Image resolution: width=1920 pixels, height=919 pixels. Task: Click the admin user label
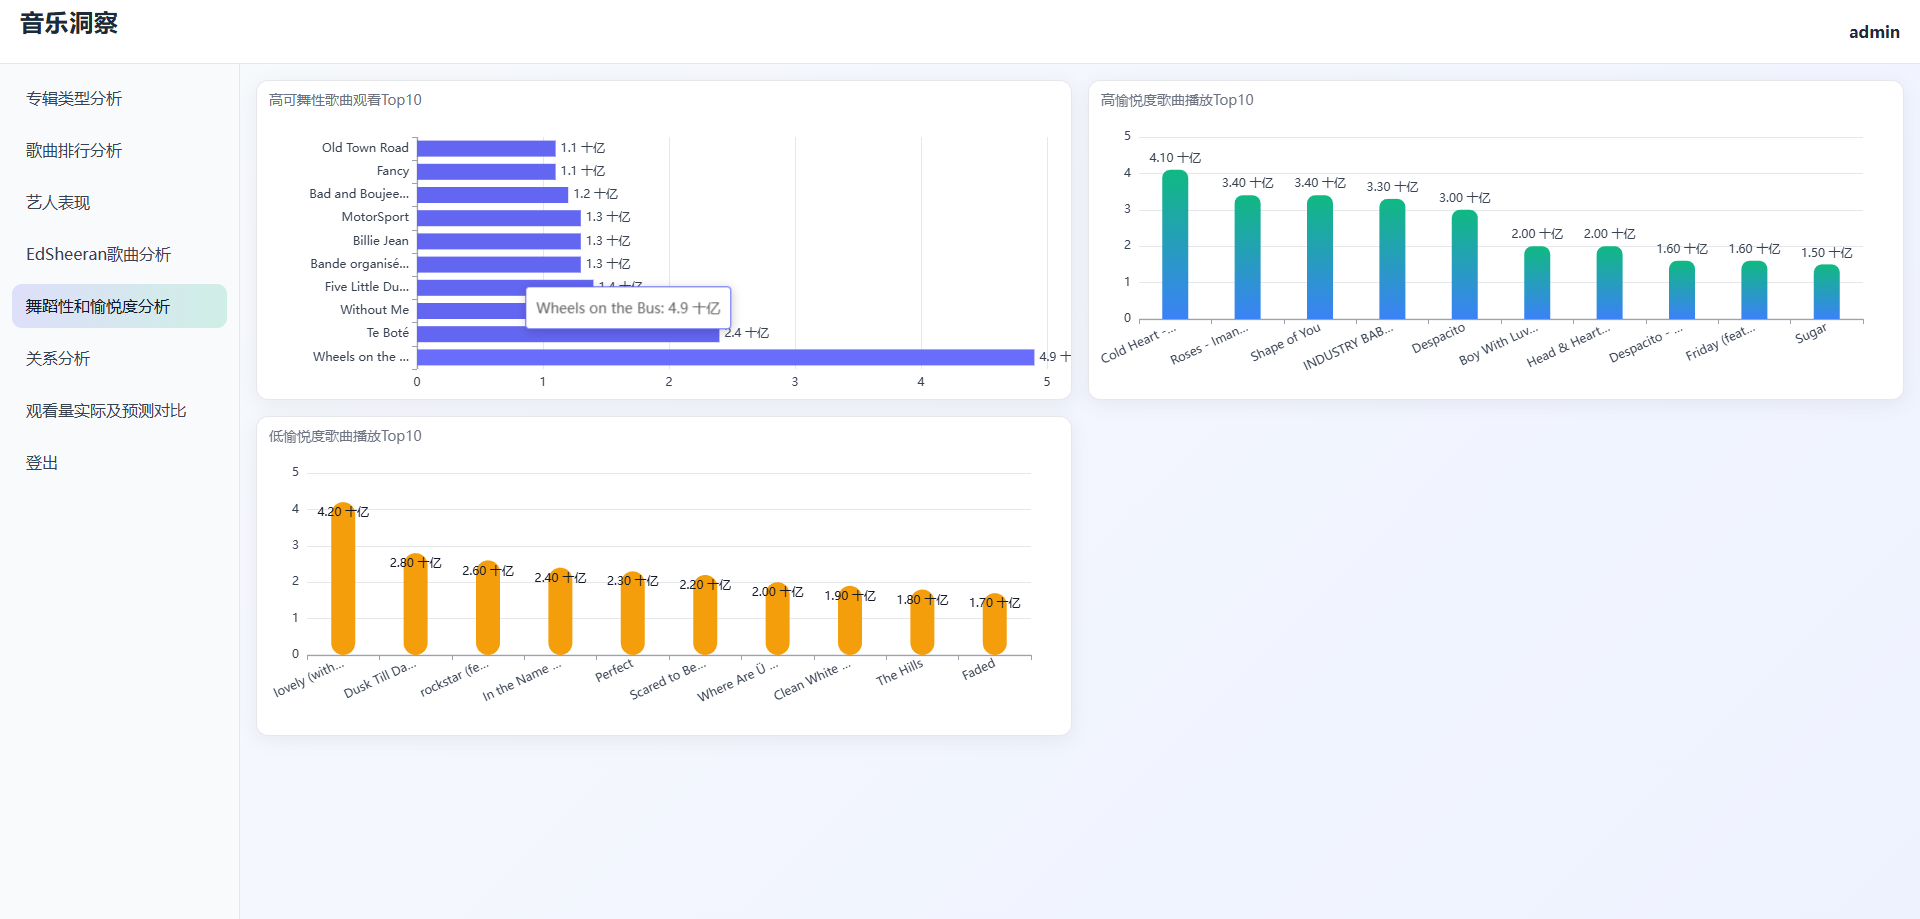click(x=1873, y=32)
